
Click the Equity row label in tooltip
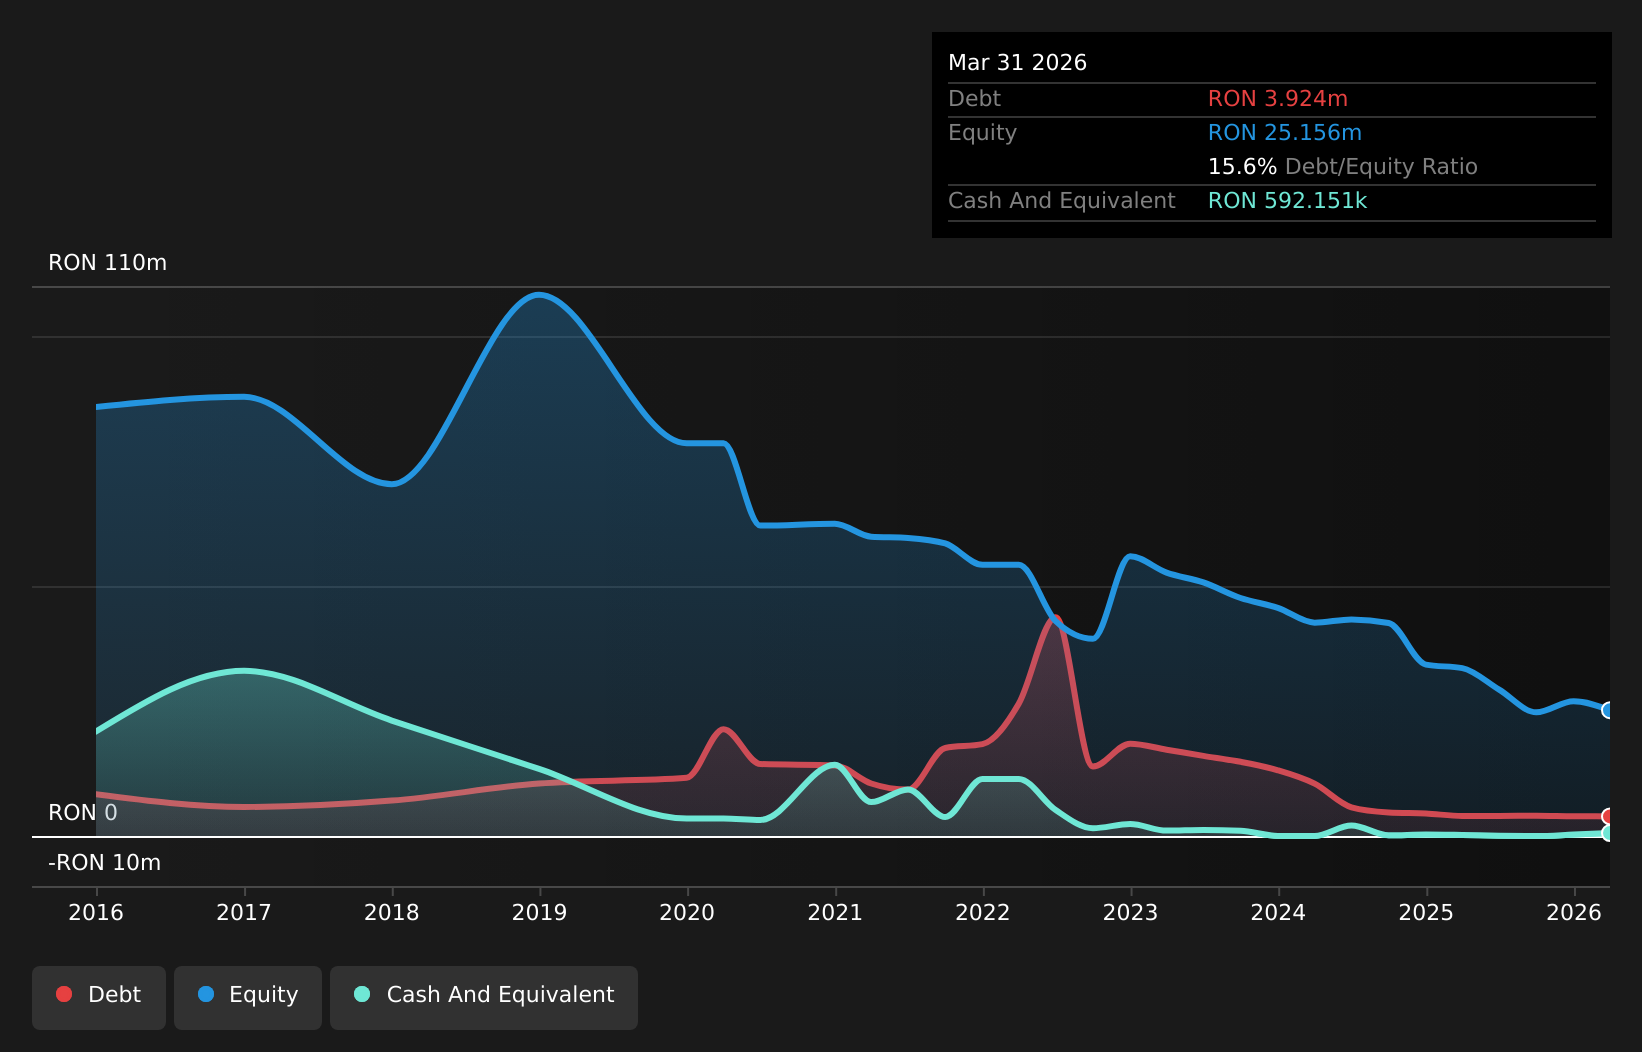pos(982,133)
